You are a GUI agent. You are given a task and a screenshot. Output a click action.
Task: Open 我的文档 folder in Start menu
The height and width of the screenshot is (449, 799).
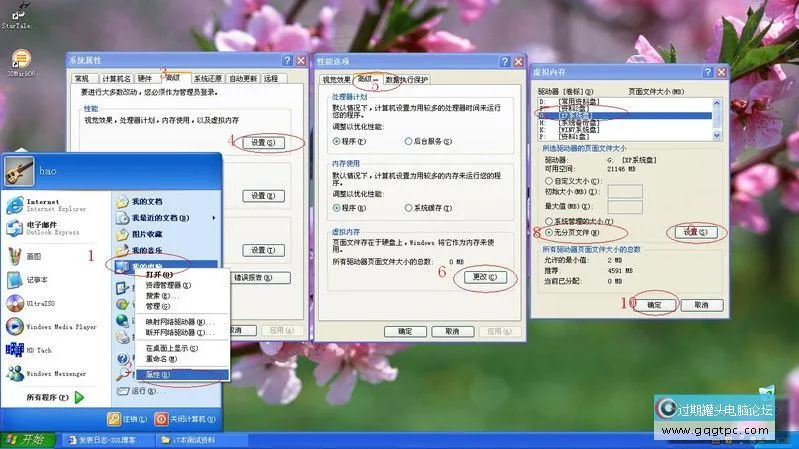tap(140, 201)
